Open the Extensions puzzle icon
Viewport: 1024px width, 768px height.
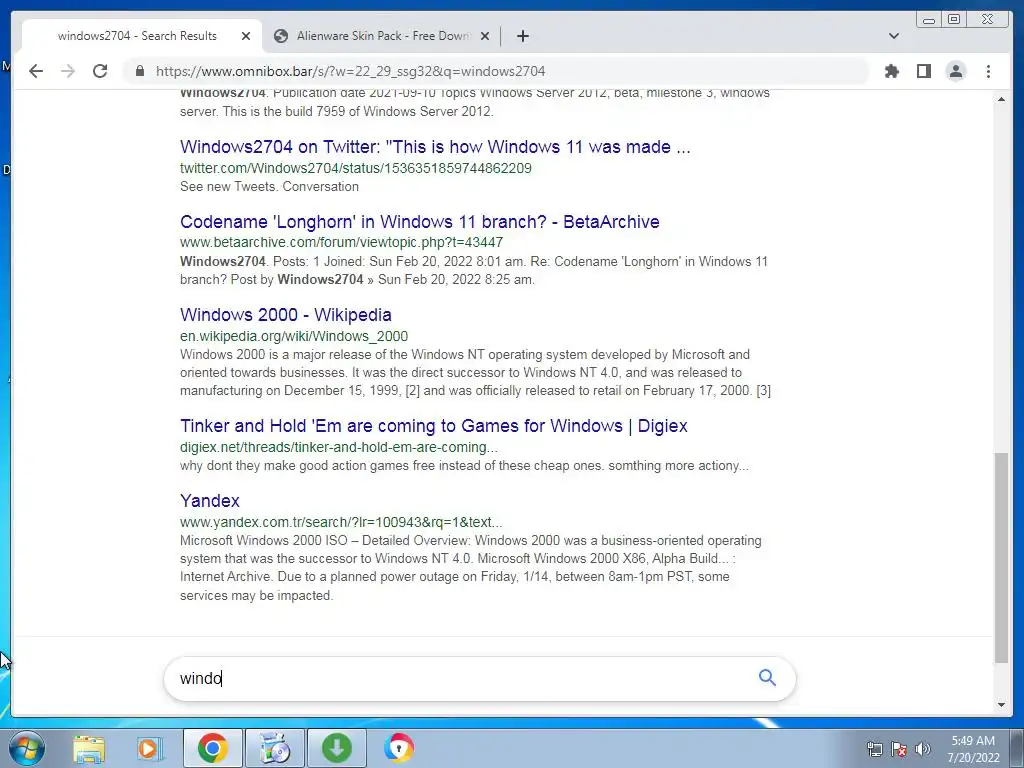[x=891, y=71]
